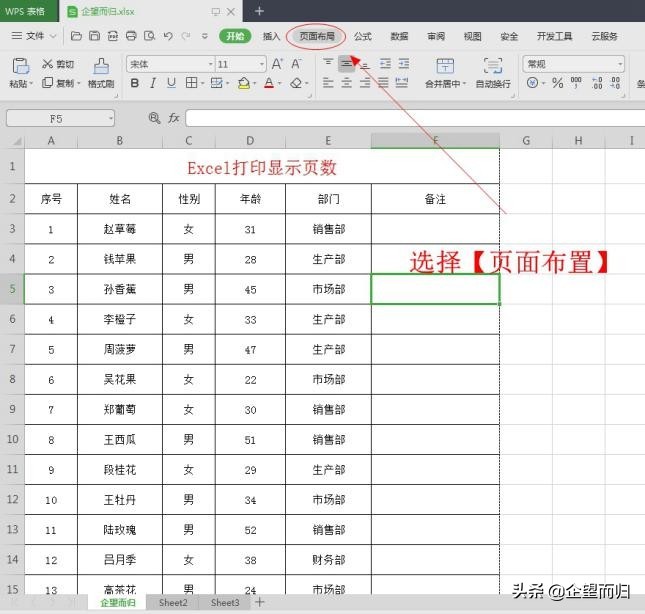Expand the quick access toolbar customize arrow
Viewport: 645px width, 614px height.
[x=204, y=36]
